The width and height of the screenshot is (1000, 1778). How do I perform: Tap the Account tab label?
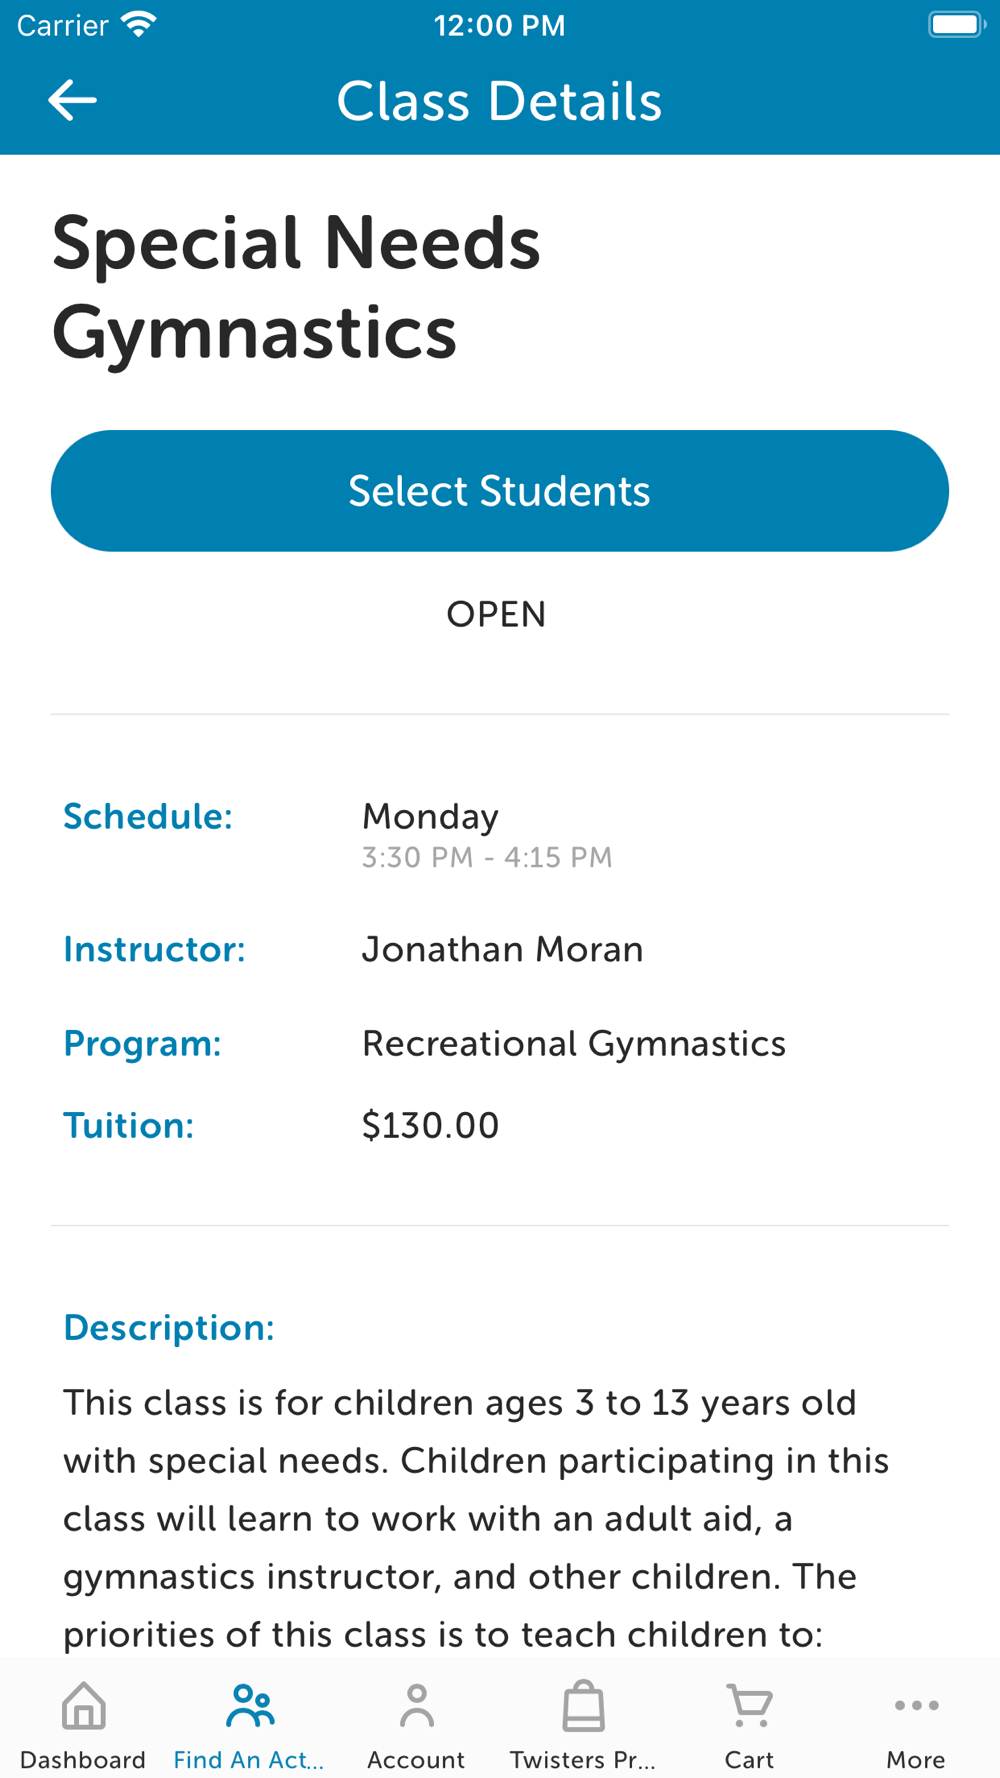[416, 1760]
